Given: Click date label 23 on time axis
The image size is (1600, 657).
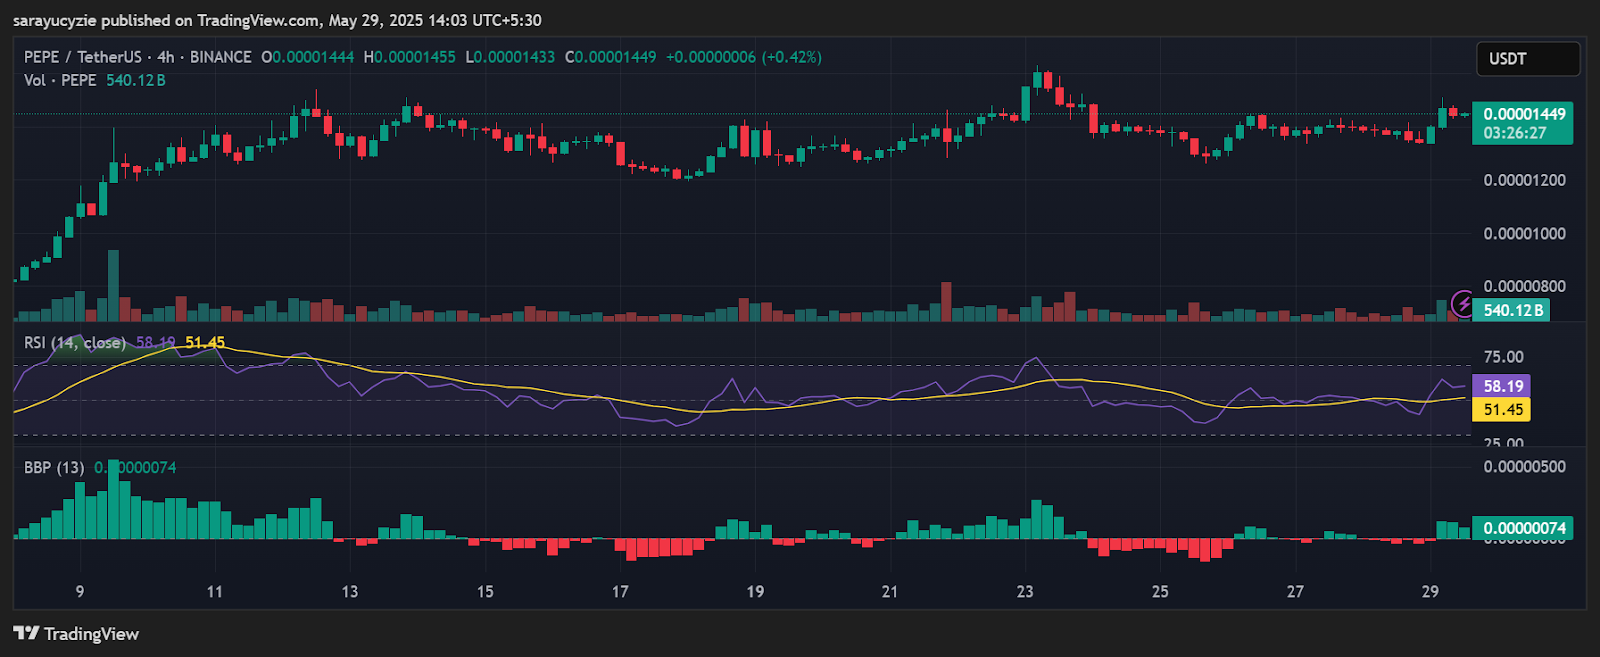Looking at the screenshot, I should tap(1025, 591).
